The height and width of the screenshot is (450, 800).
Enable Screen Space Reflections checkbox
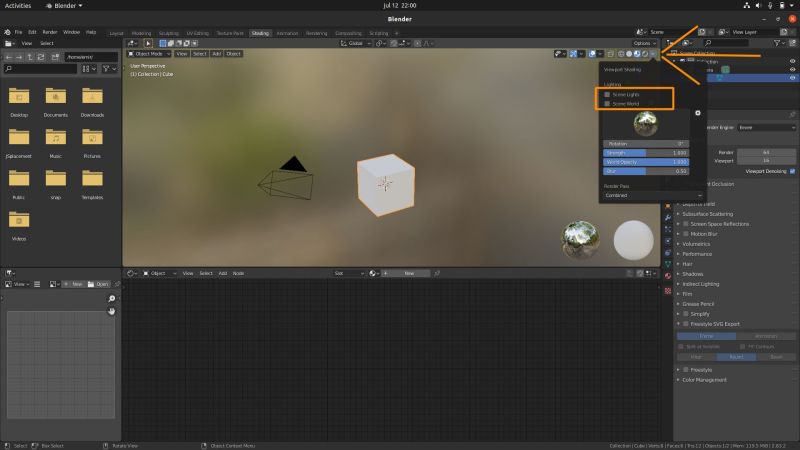(x=686, y=224)
